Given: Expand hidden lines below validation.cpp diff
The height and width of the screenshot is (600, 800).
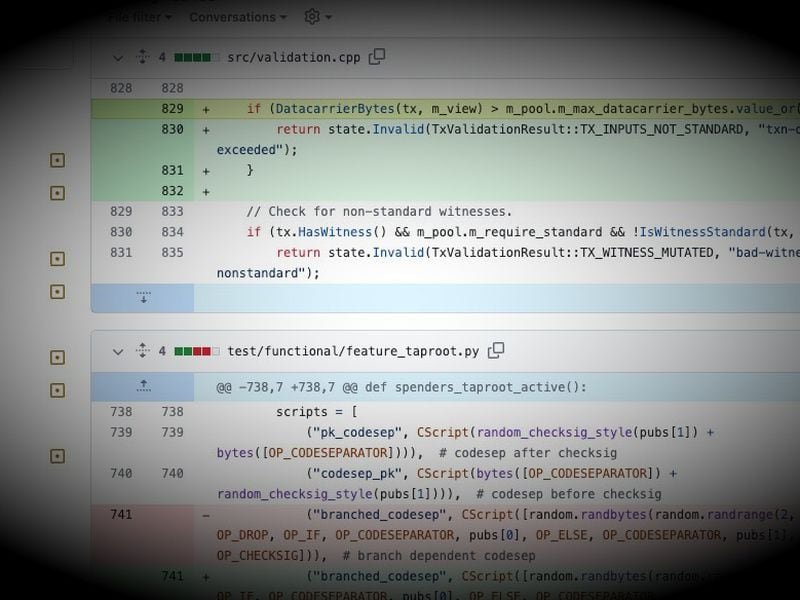Looking at the screenshot, I should pyautogui.click(x=145, y=295).
